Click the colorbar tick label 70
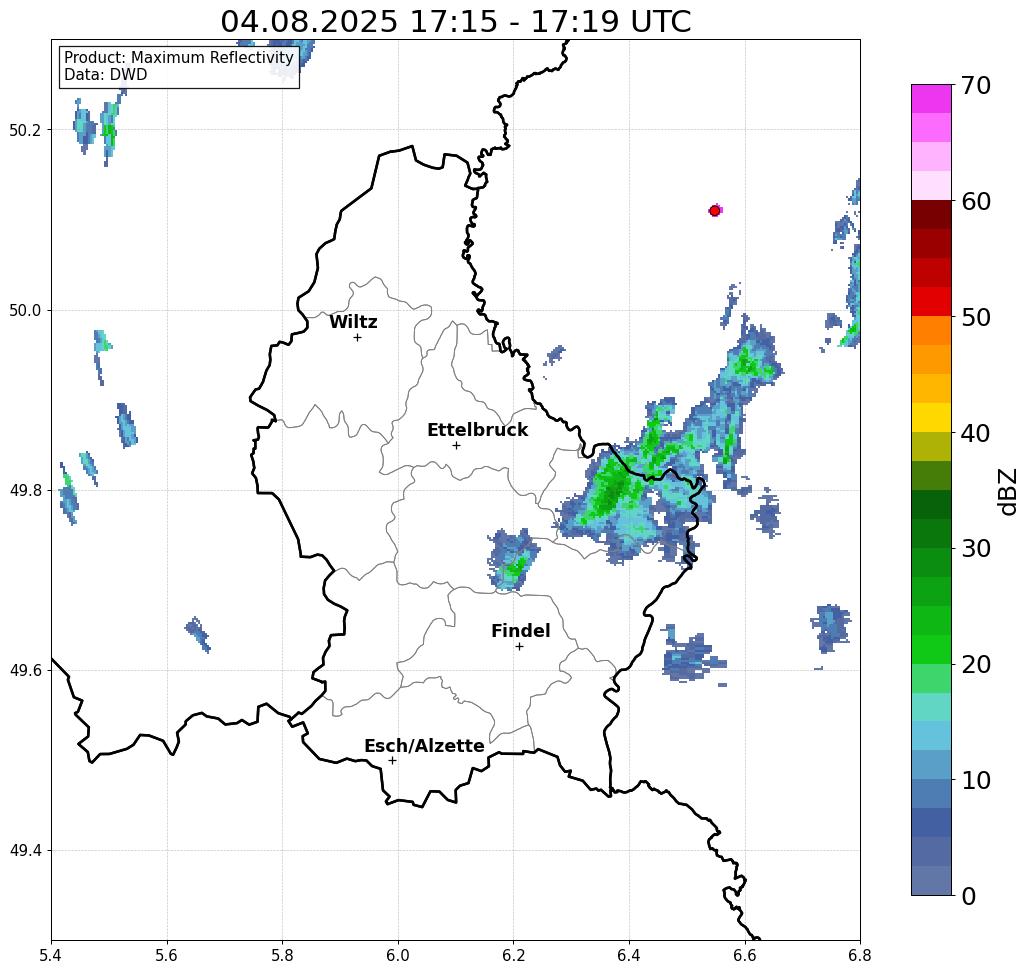The image size is (1029, 973). click(975, 85)
